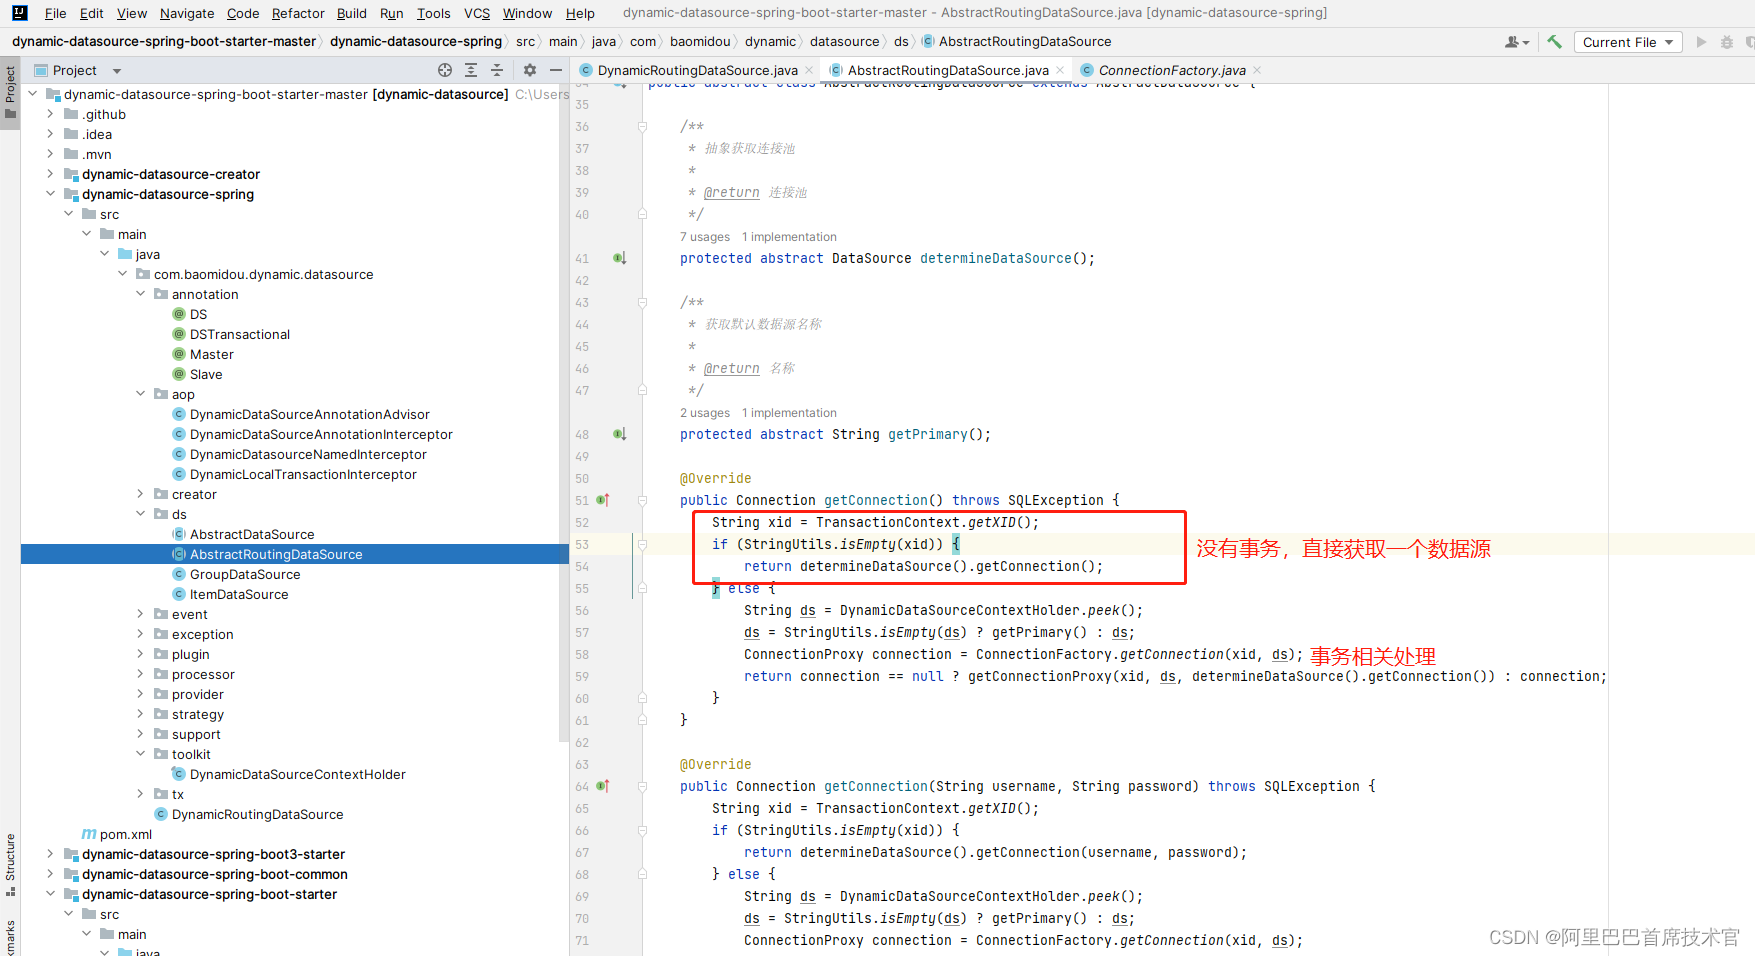
Task: Expand the dynamic-datasource-creator module
Action: click(50, 174)
